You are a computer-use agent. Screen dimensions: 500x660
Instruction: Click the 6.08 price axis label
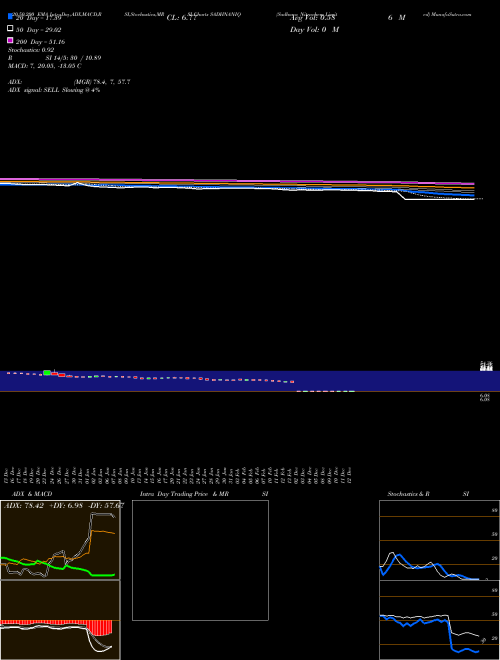484,397
